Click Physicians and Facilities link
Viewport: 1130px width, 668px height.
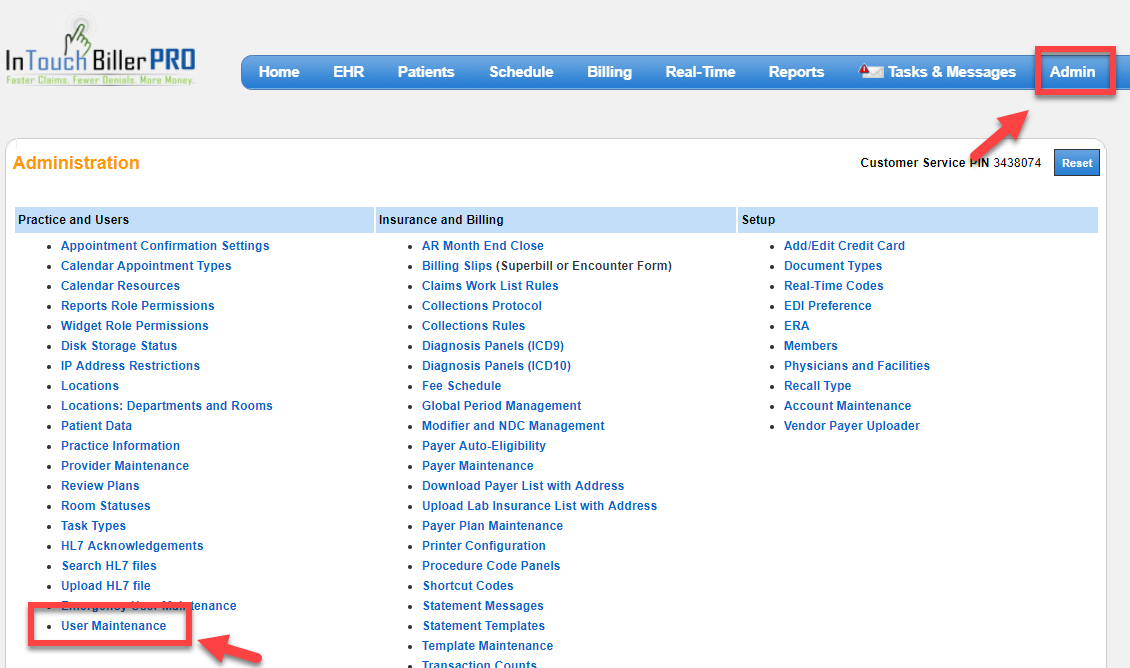point(856,366)
